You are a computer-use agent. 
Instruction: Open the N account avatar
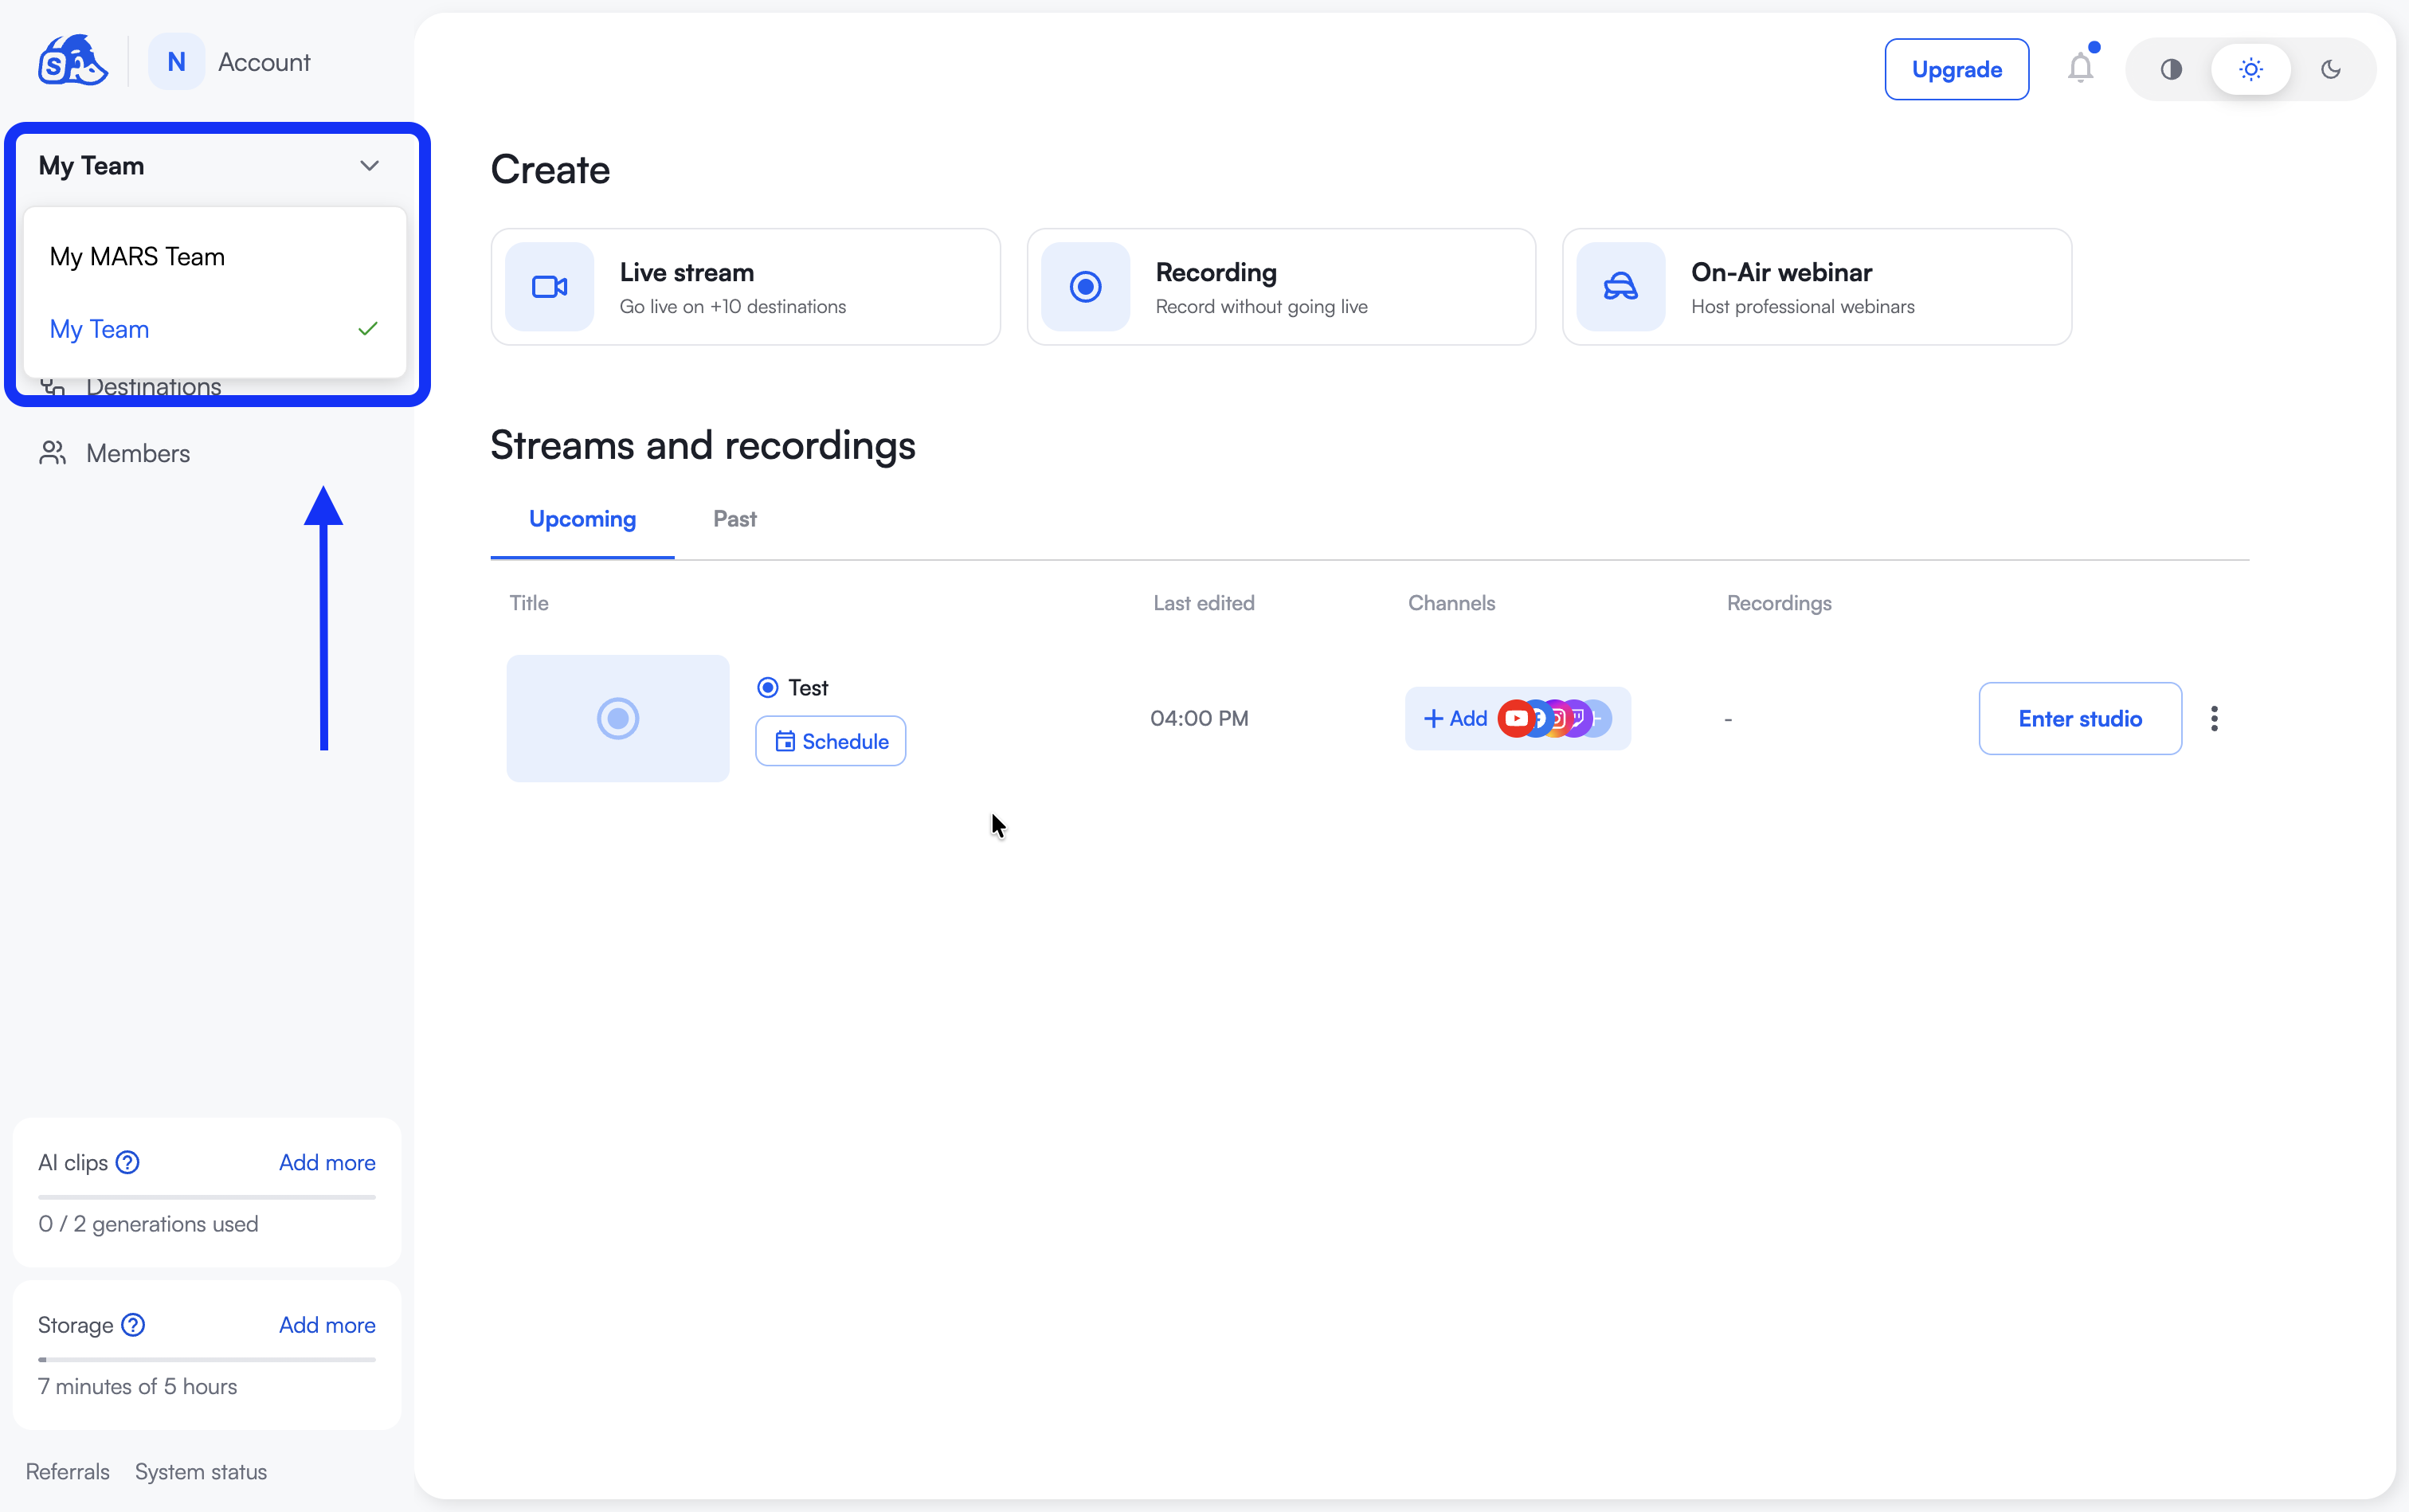176,62
